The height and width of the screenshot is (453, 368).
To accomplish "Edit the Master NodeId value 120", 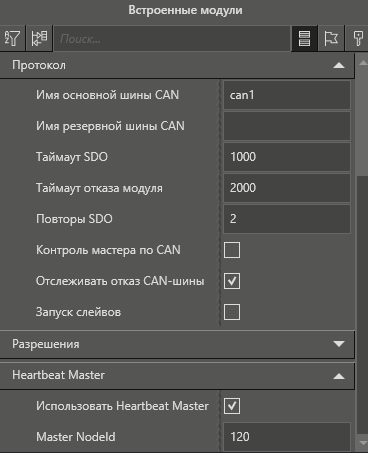I will coord(287,437).
